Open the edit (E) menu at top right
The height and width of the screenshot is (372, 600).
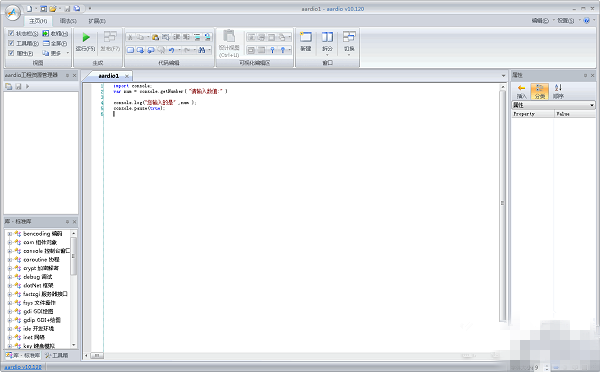(540, 21)
